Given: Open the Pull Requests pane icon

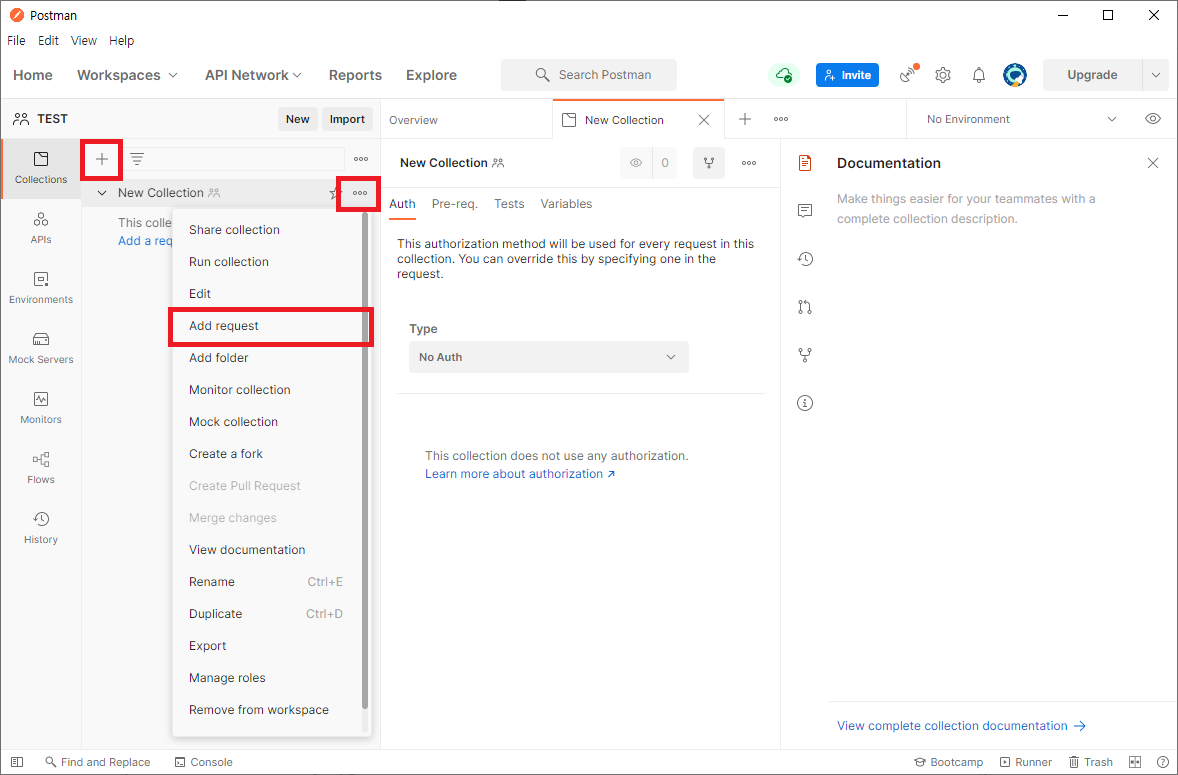Looking at the screenshot, I should 805,307.
